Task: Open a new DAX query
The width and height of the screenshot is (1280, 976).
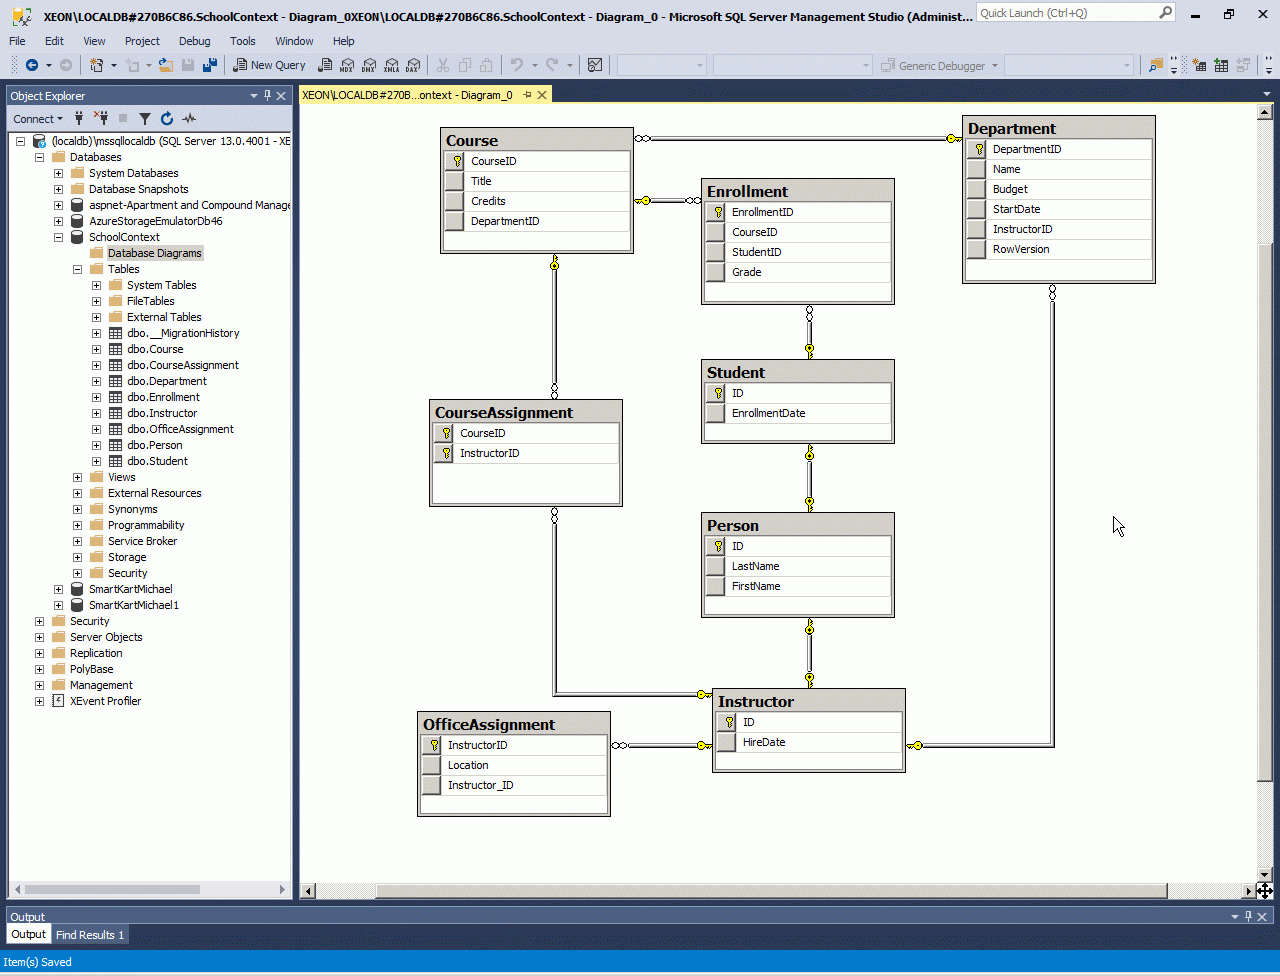Action: pyautogui.click(x=413, y=65)
